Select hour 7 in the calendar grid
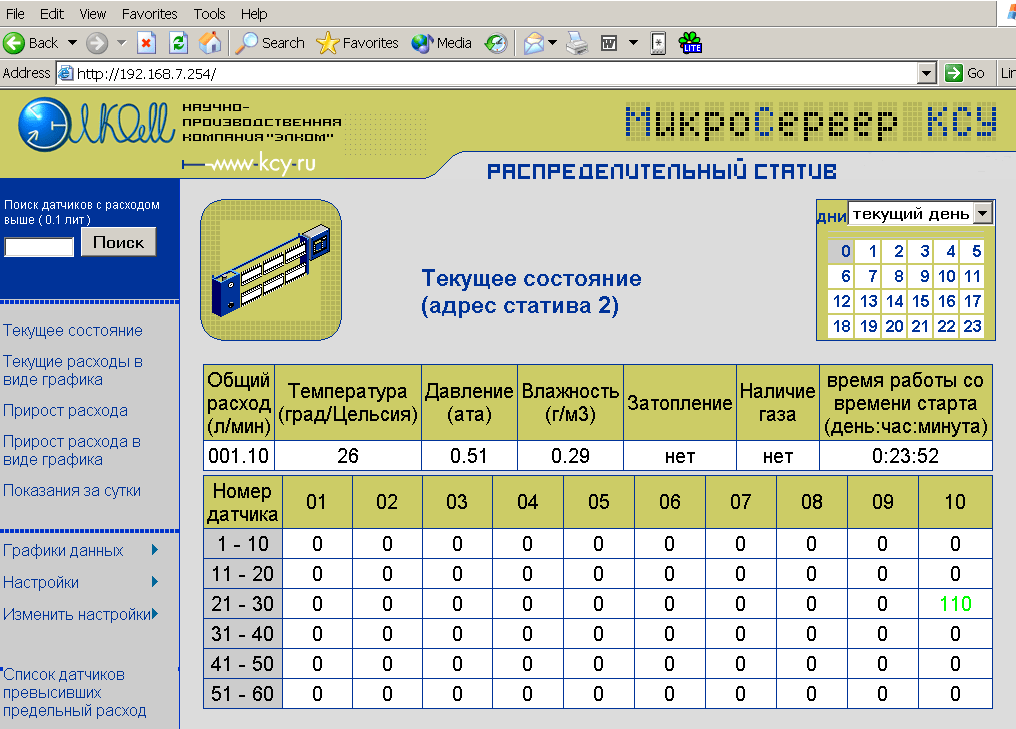 (868, 277)
